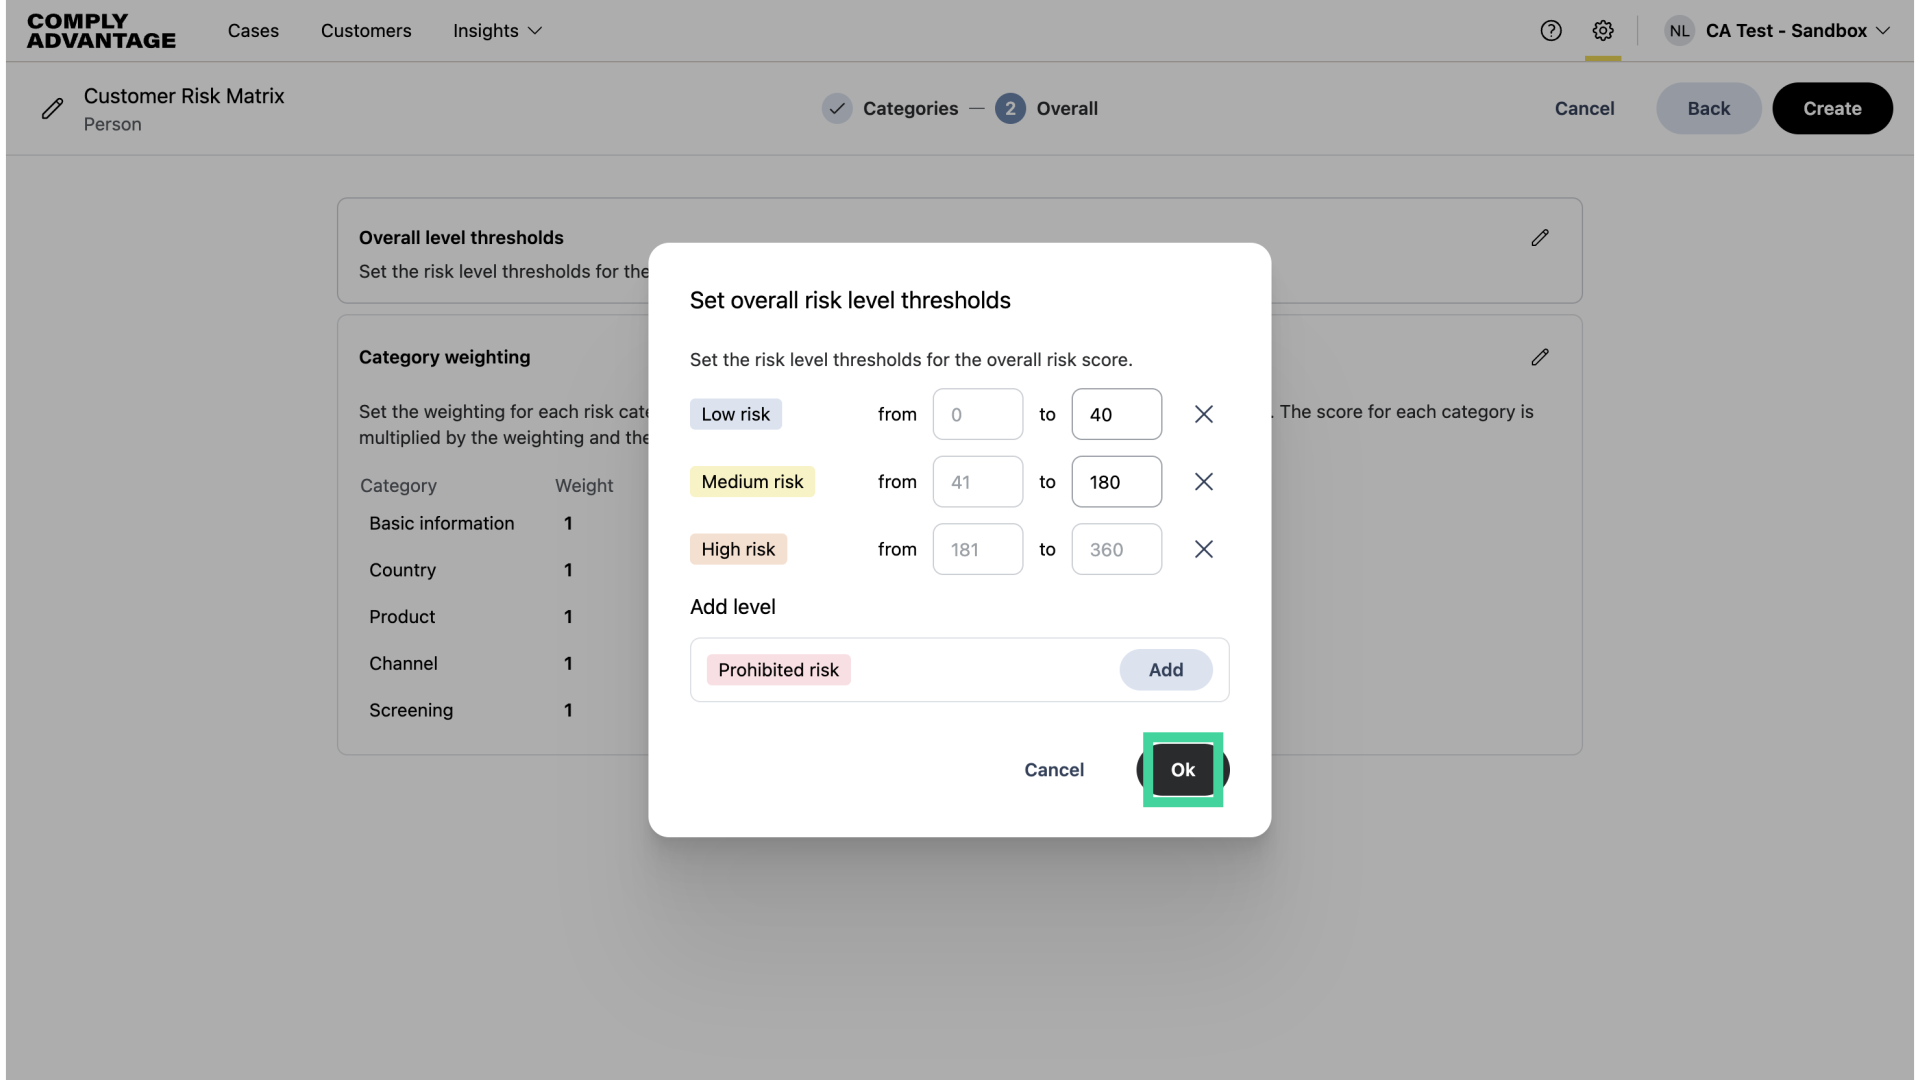1920x1080 pixels.
Task: Confirm thresholds with the Ok button
Action: pyautogui.click(x=1182, y=770)
